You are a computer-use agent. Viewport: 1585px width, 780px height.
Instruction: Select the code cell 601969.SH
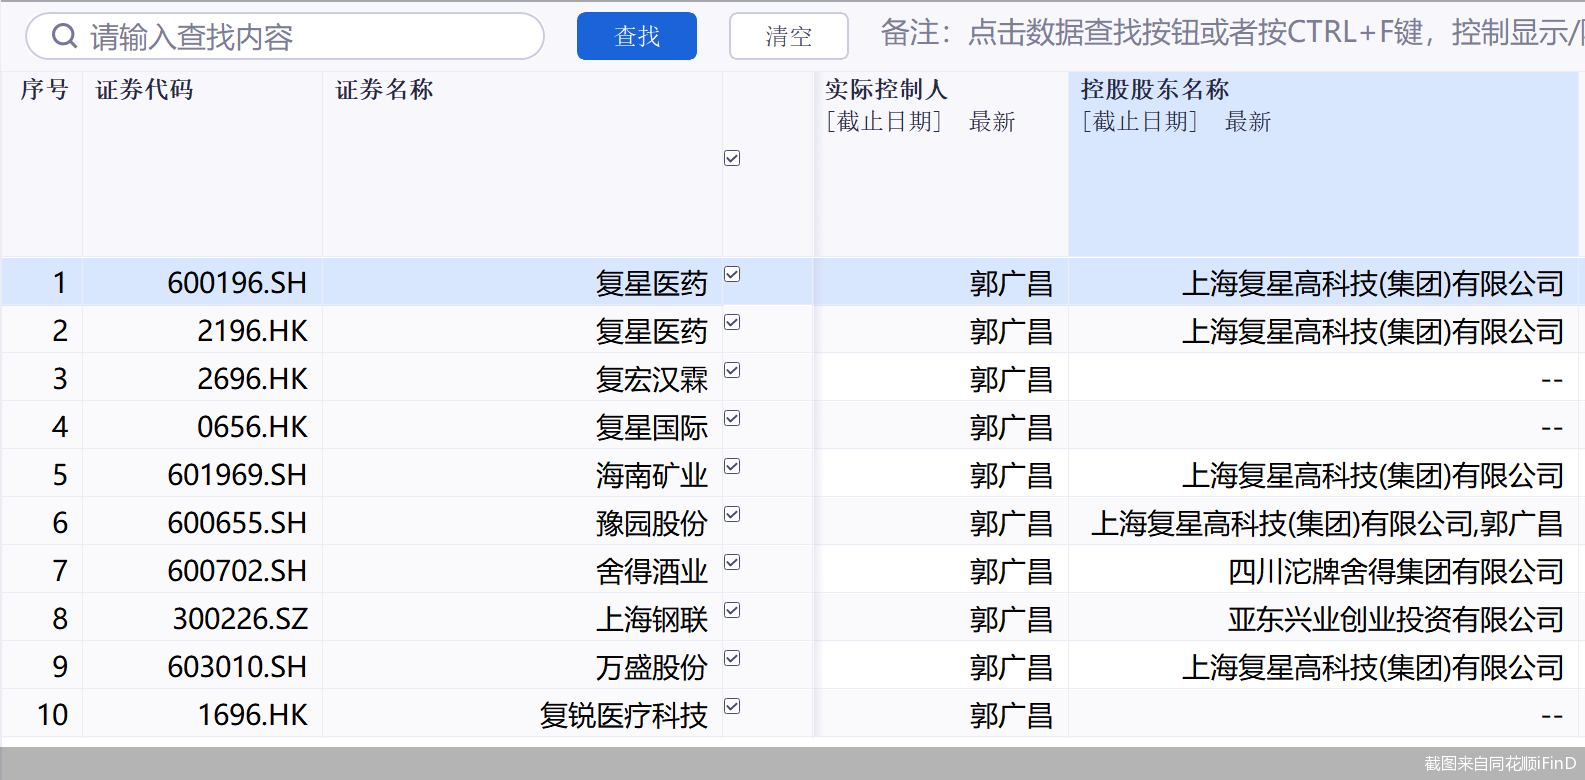click(202, 475)
